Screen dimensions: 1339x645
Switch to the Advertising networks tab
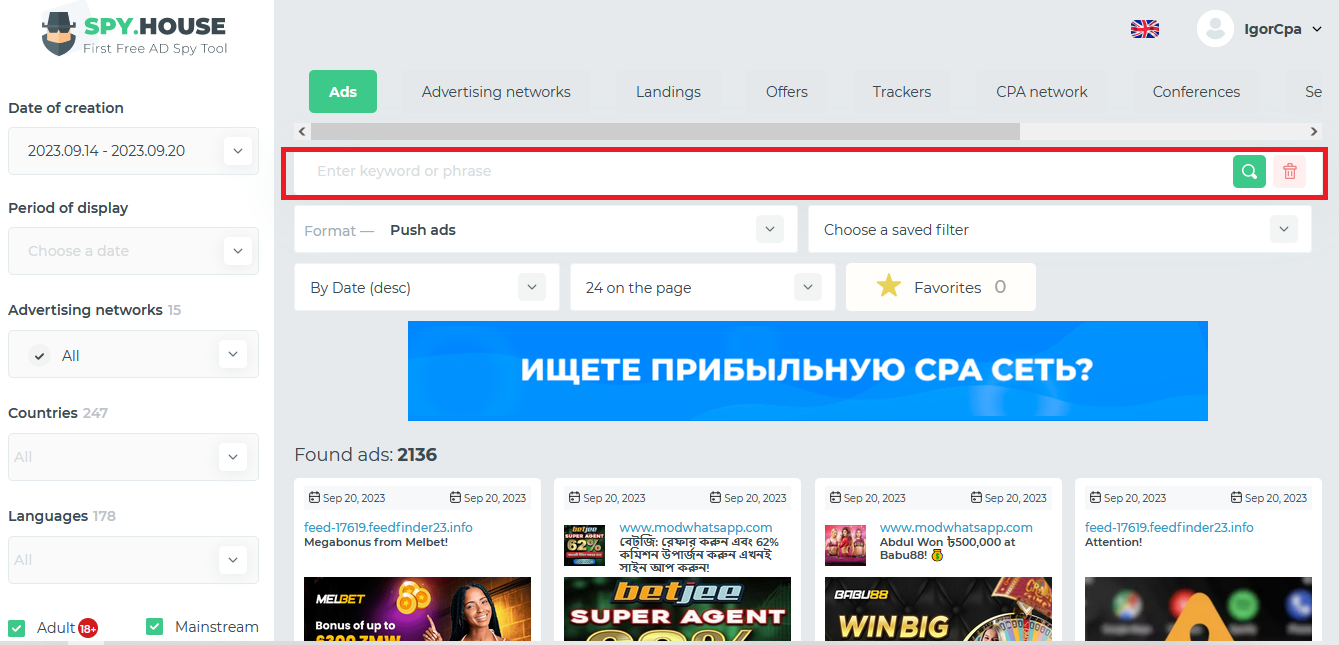tap(496, 91)
